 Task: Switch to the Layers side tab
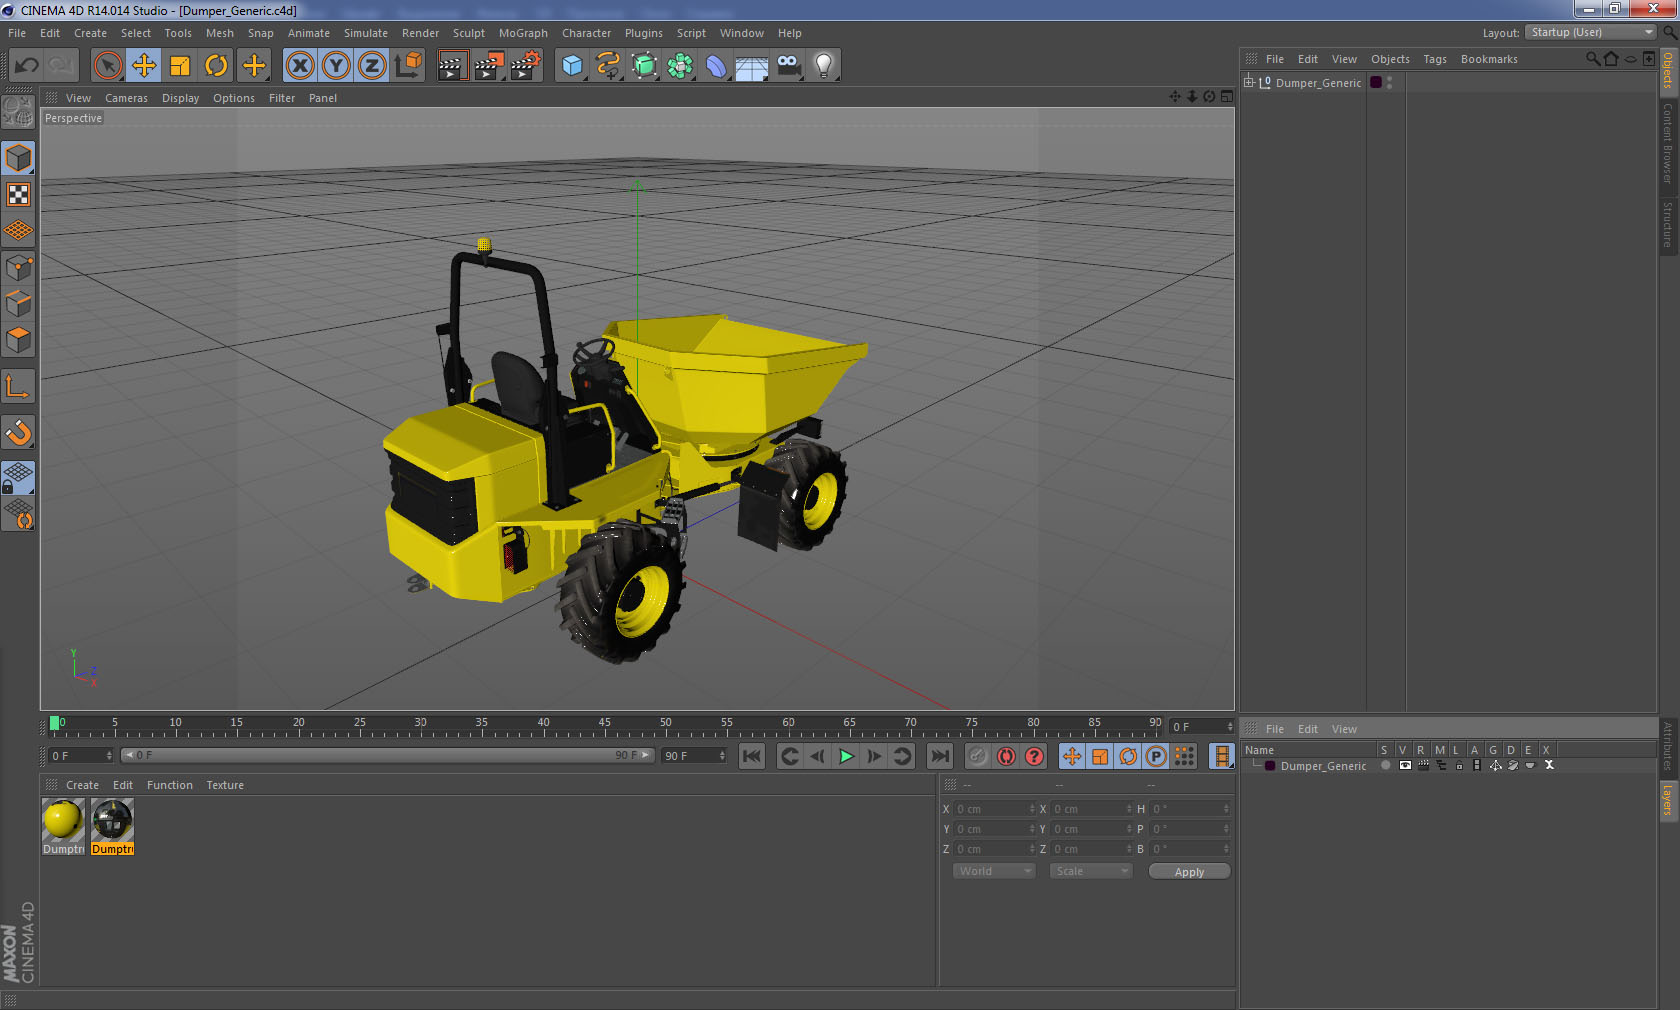click(1668, 800)
